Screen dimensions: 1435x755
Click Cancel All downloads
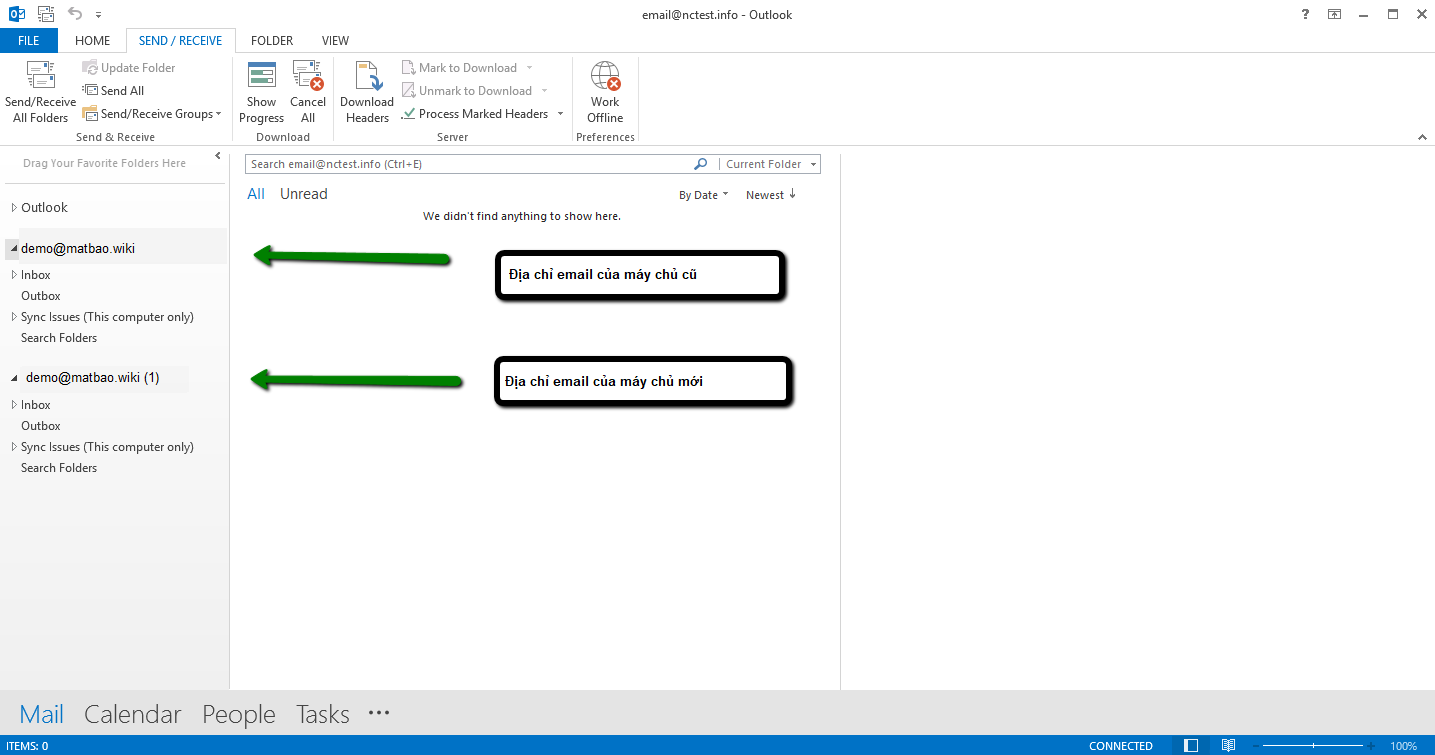pos(308,90)
